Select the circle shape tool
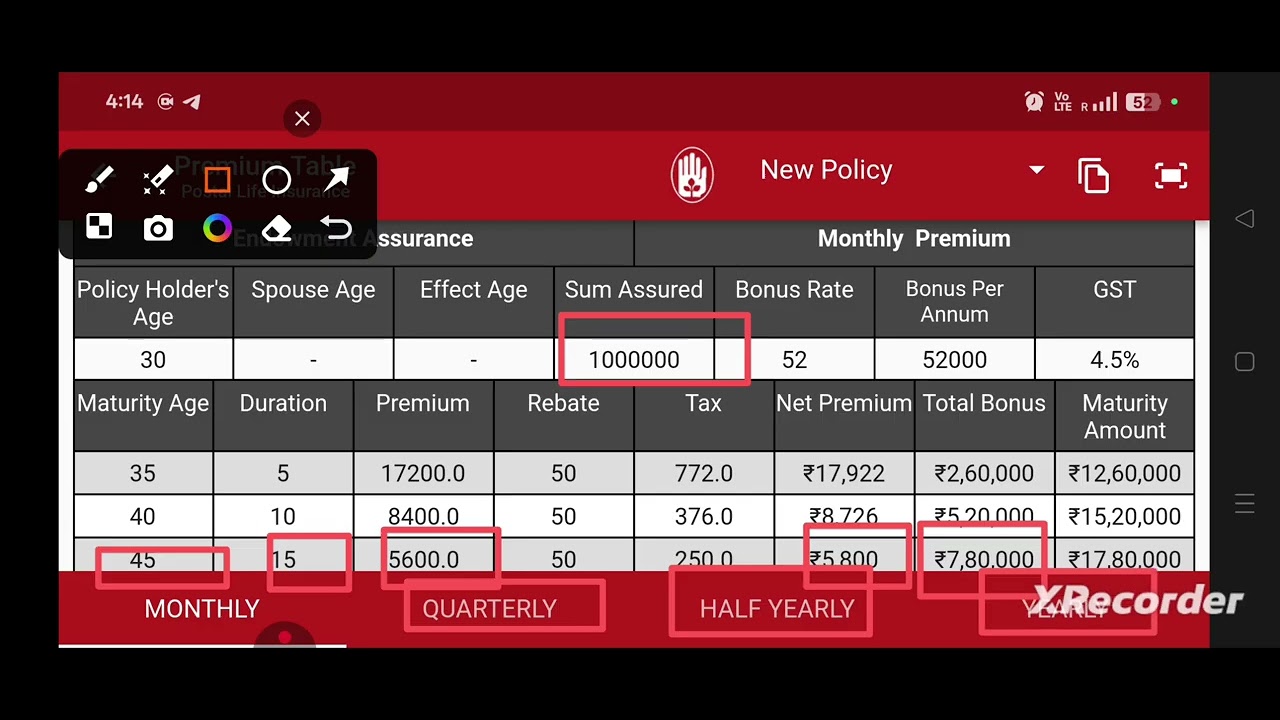 pos(277,181)
